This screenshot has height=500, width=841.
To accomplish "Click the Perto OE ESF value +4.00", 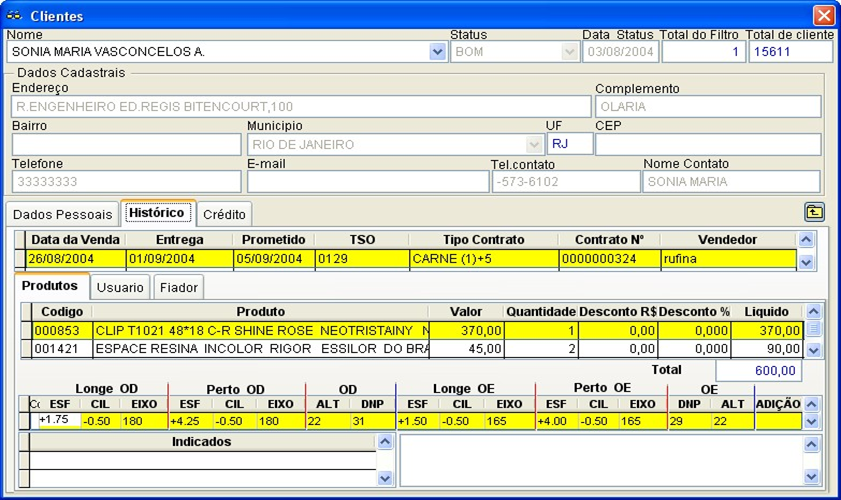I will [557, 421].
